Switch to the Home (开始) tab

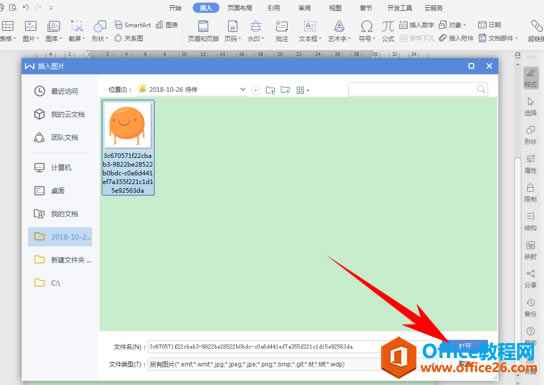click(175, 8)
